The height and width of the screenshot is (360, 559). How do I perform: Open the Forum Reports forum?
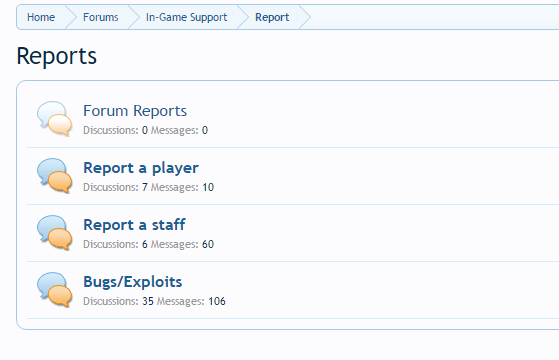(135, 111)
